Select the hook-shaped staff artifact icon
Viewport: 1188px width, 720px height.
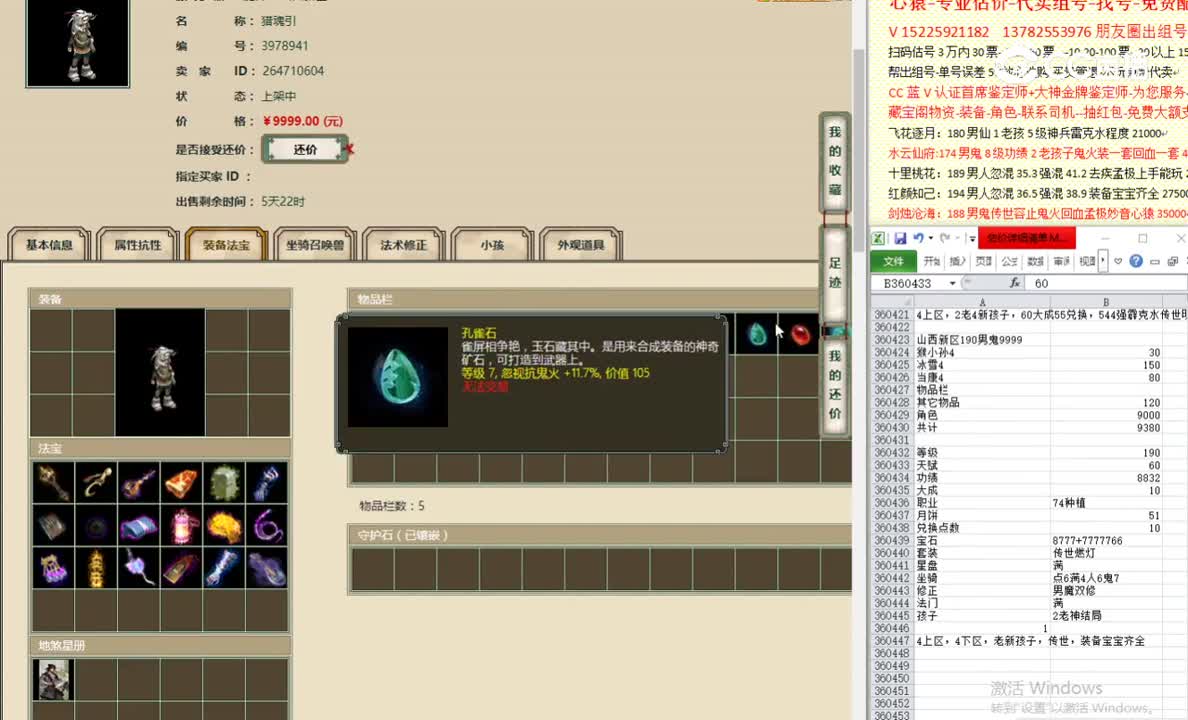(x=96, y=483)
